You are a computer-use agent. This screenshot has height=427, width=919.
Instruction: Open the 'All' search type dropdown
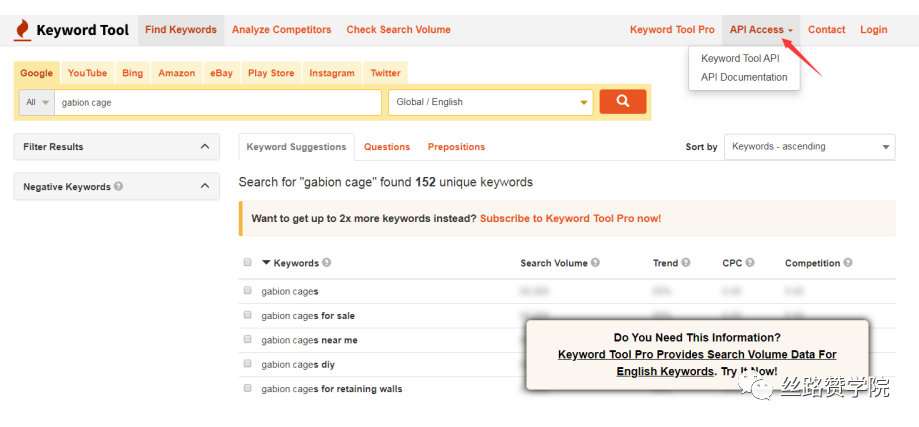[x=37, y=102]
